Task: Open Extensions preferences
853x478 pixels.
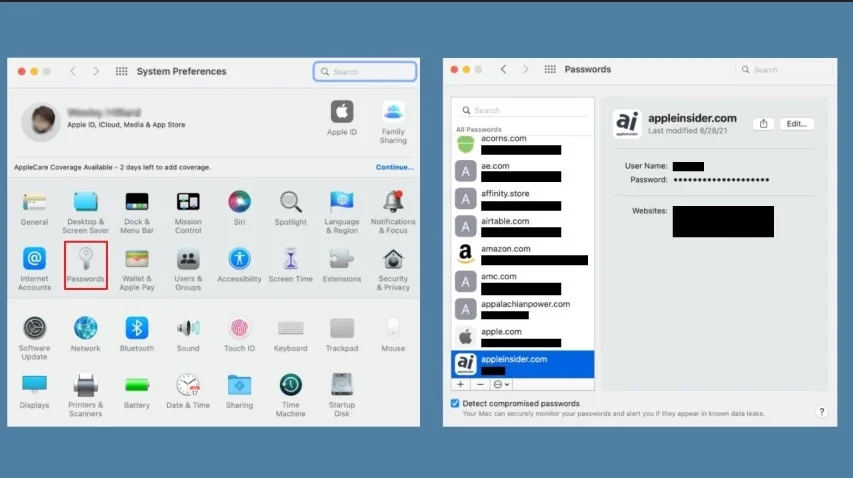Action: 342,265
